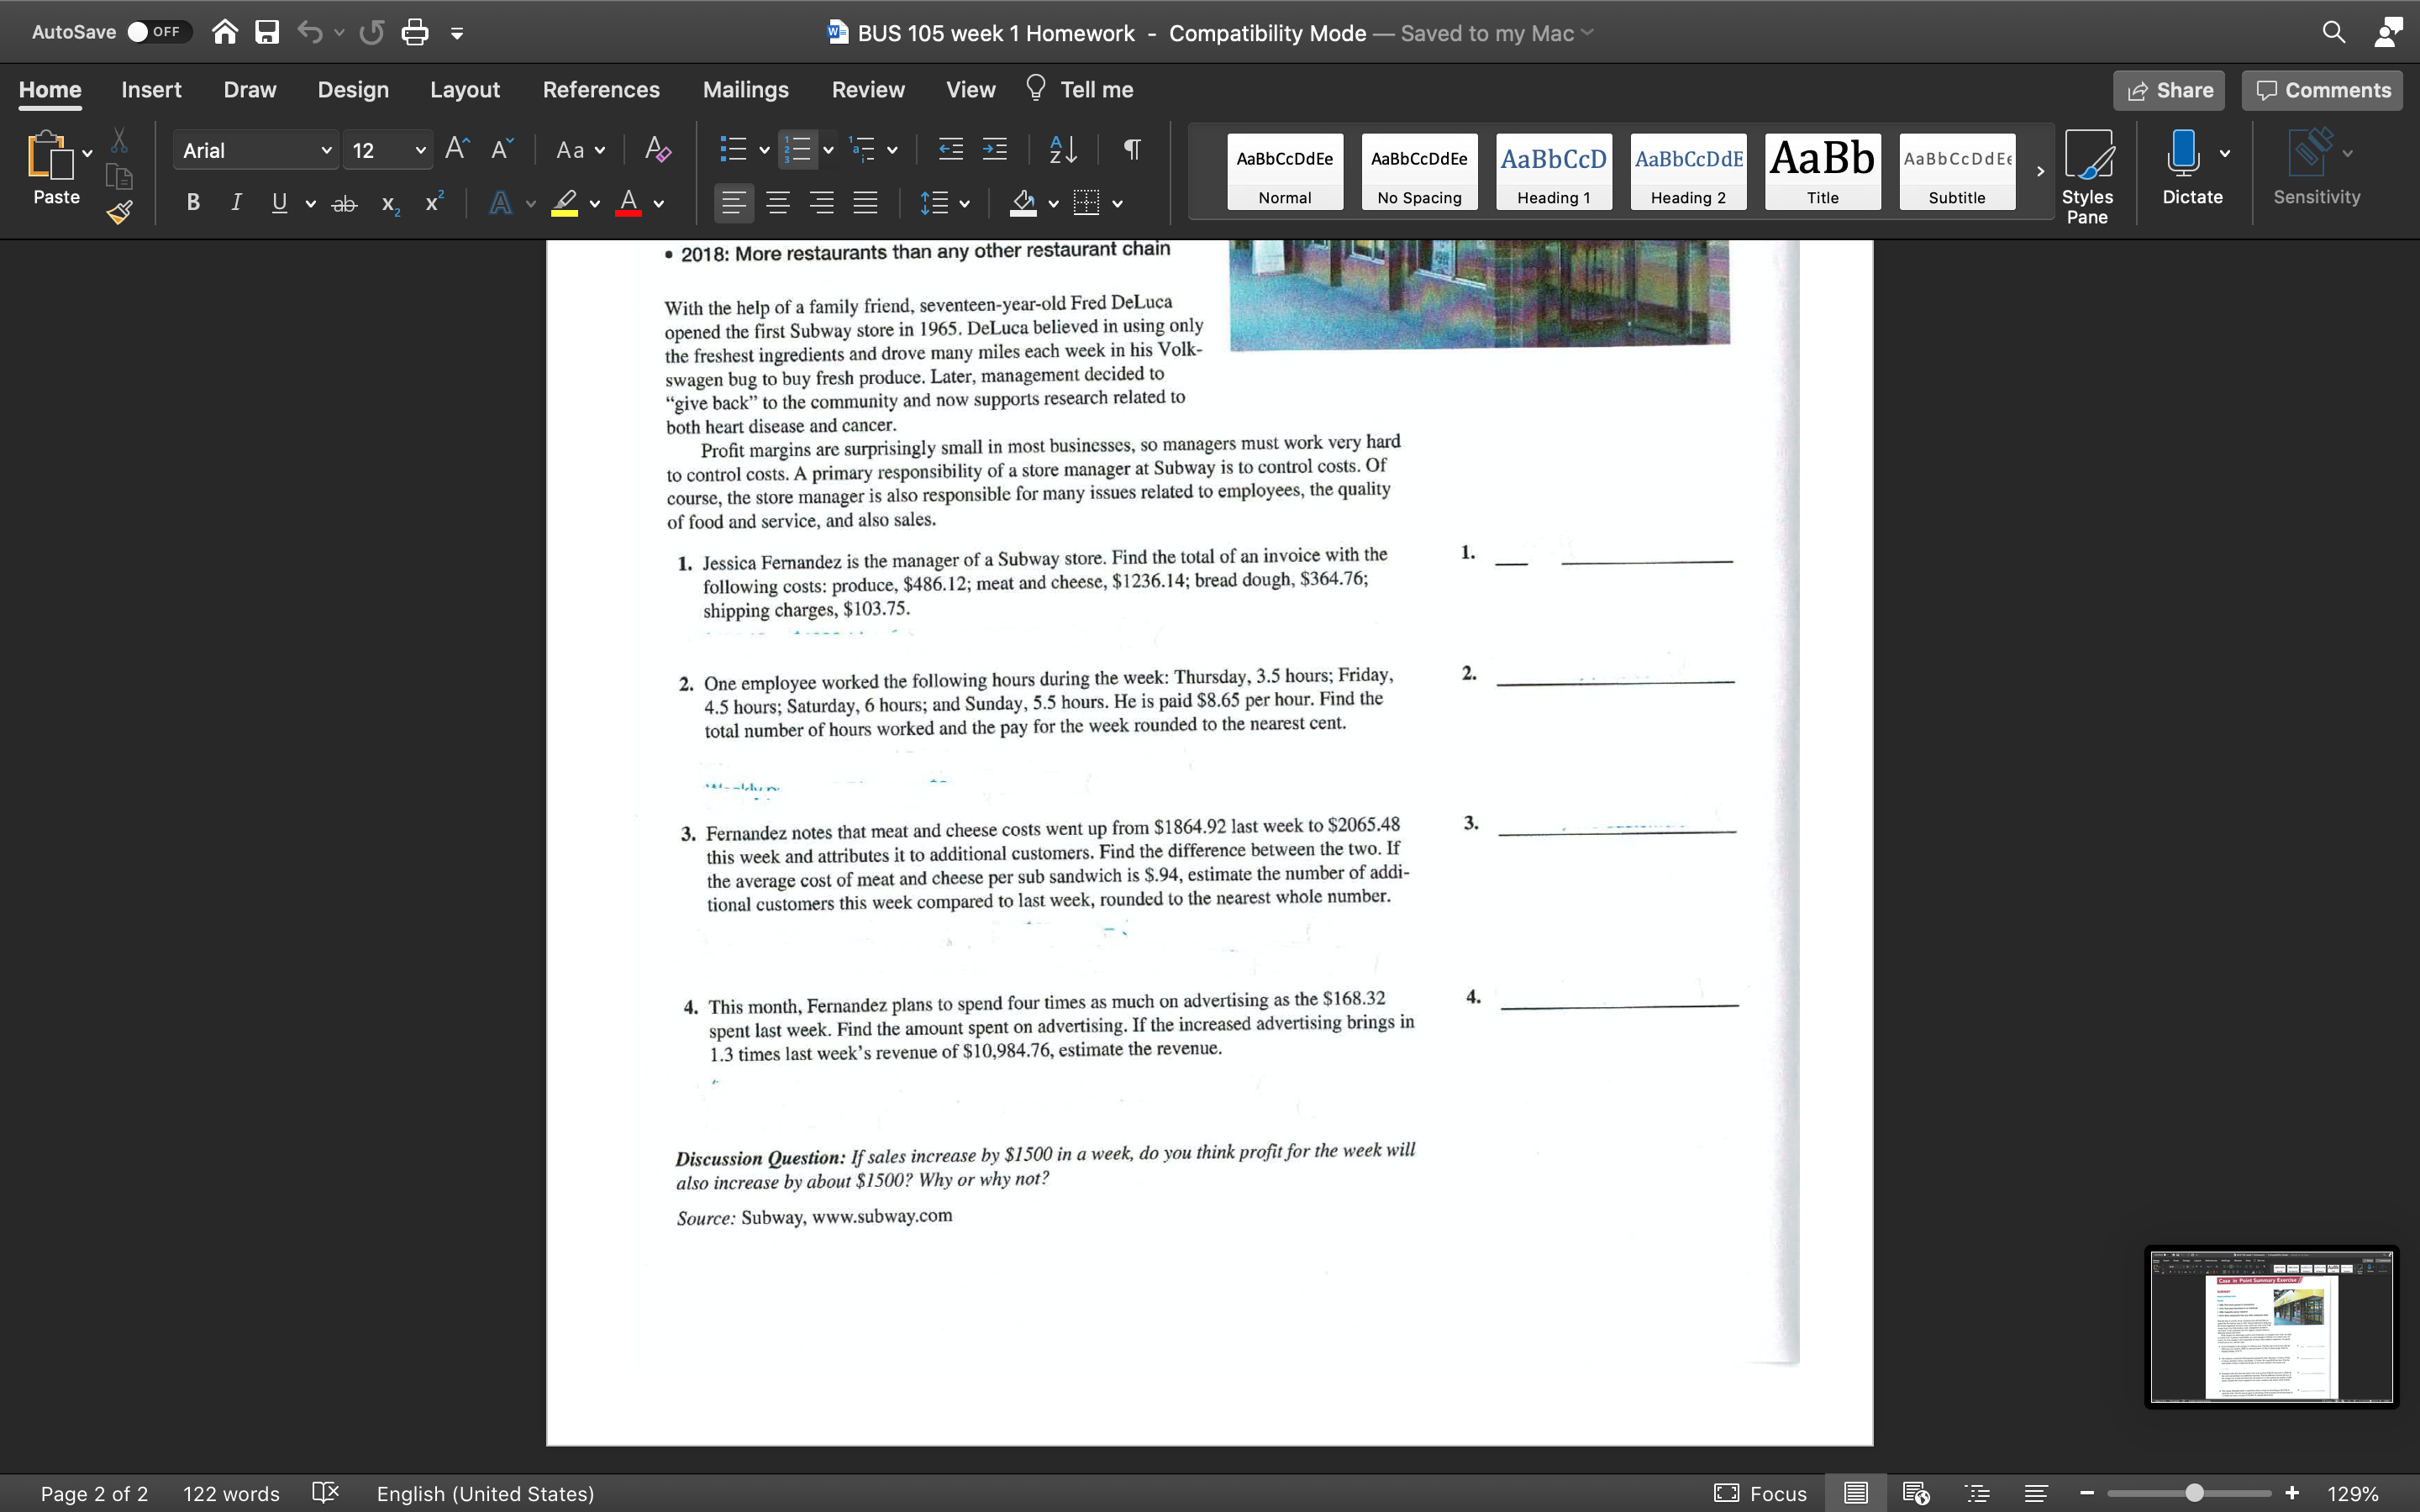
Task: Click the Format Painter brush icon
Action: pyautogui.click(x=120, y=211)
